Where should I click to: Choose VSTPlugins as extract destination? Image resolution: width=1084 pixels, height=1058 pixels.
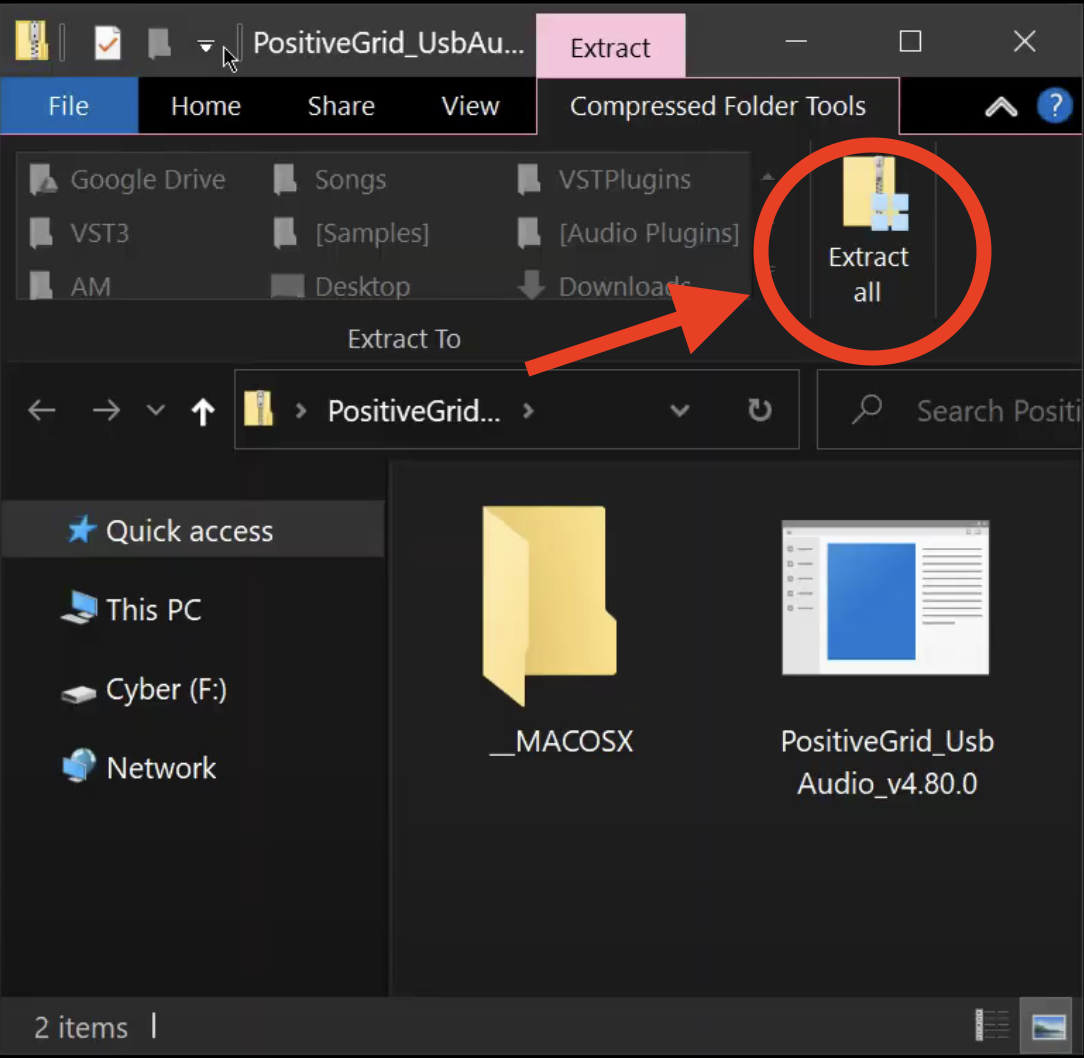click(604, 180)
